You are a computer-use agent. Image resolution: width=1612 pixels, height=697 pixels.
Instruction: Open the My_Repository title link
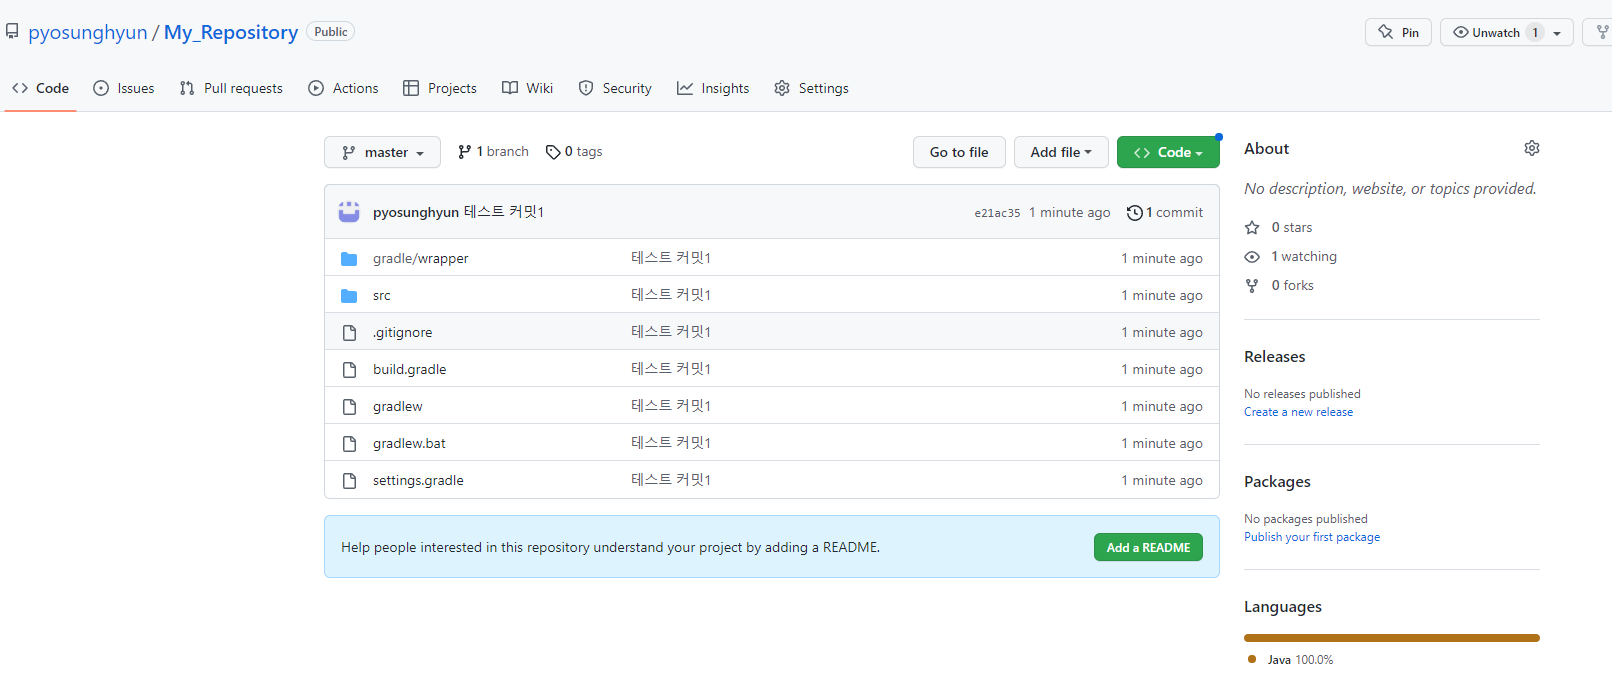231,32
